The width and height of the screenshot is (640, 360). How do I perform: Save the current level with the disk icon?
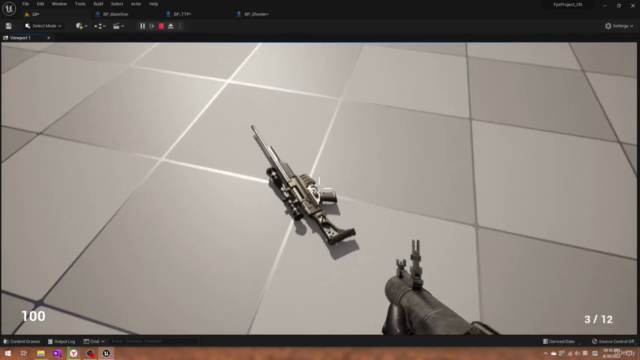tap(9, 26)
